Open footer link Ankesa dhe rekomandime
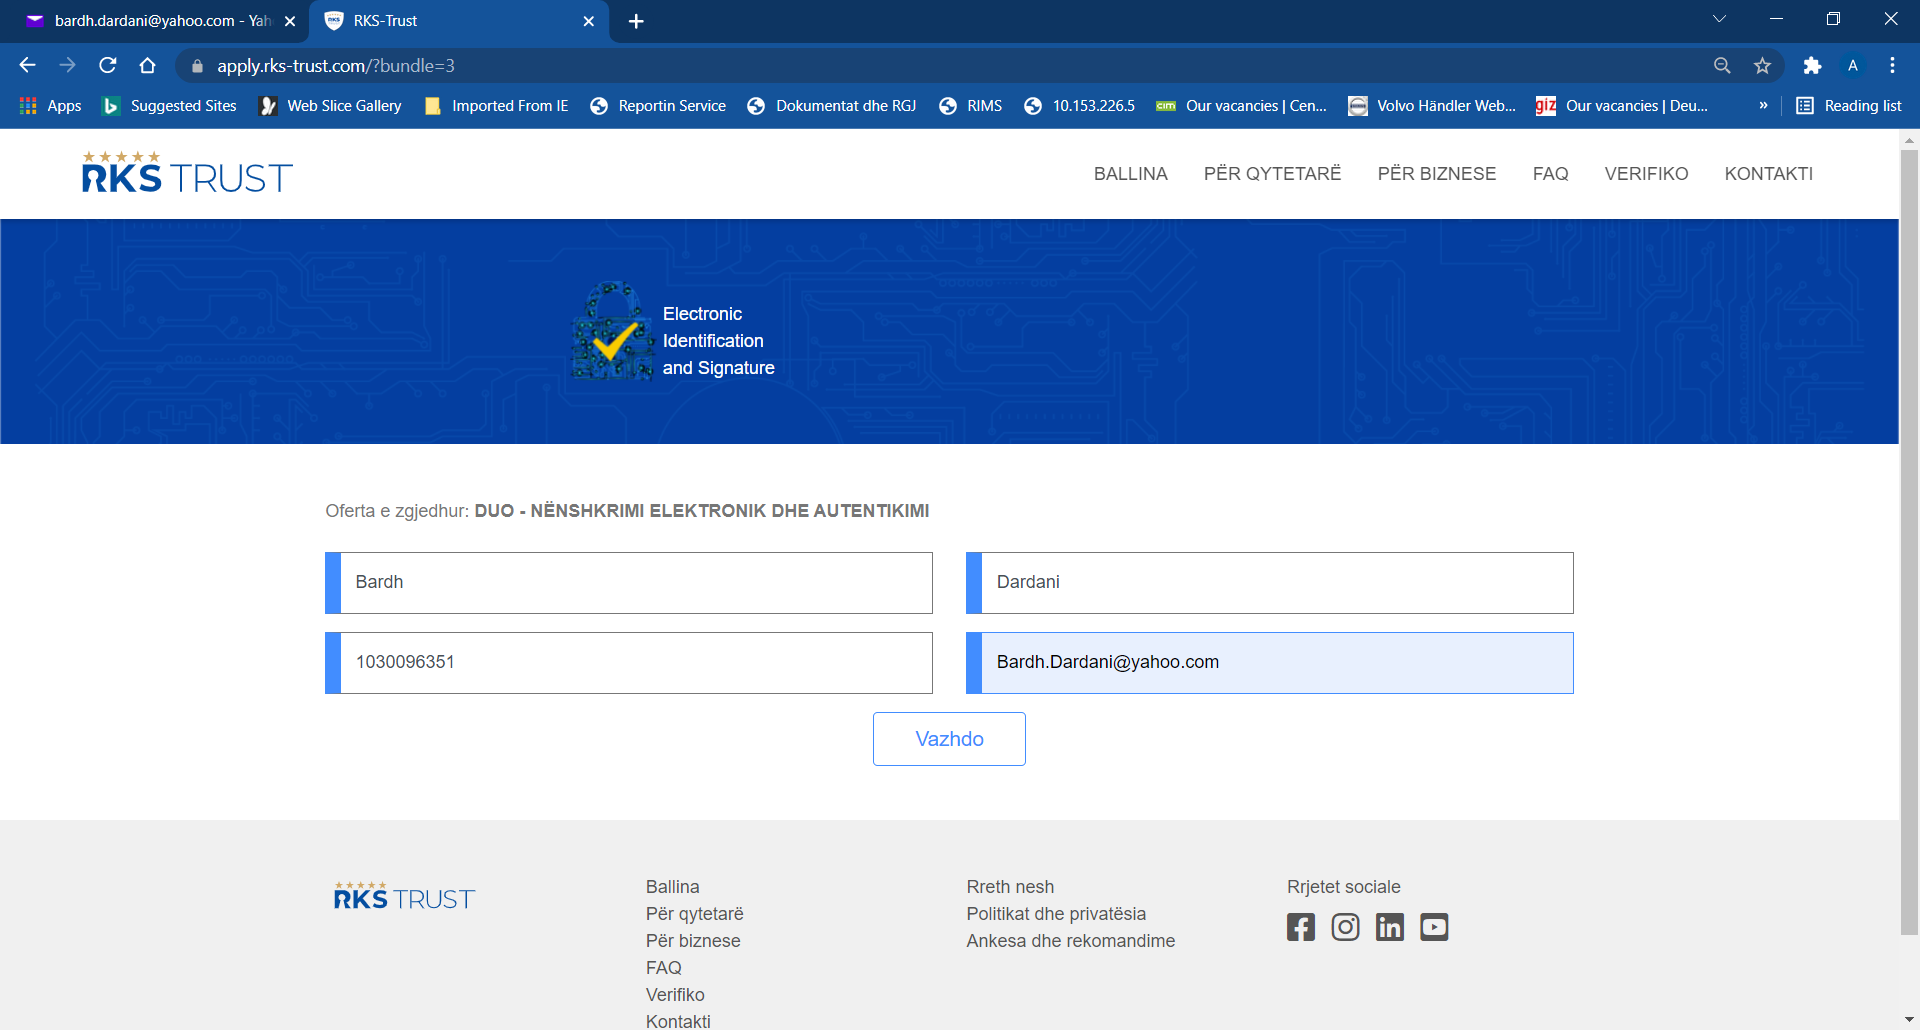 coord(1070,941)
